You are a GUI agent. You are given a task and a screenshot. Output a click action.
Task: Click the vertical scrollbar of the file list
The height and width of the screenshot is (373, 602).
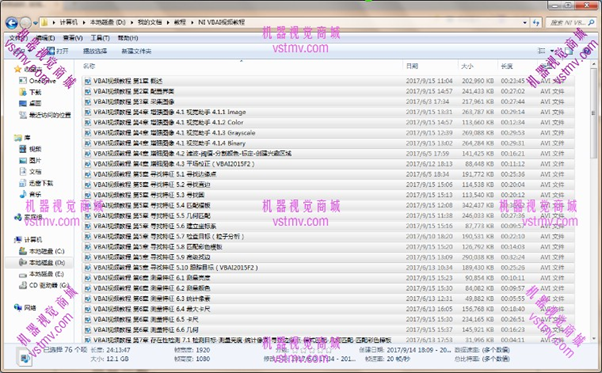point(594,201)
